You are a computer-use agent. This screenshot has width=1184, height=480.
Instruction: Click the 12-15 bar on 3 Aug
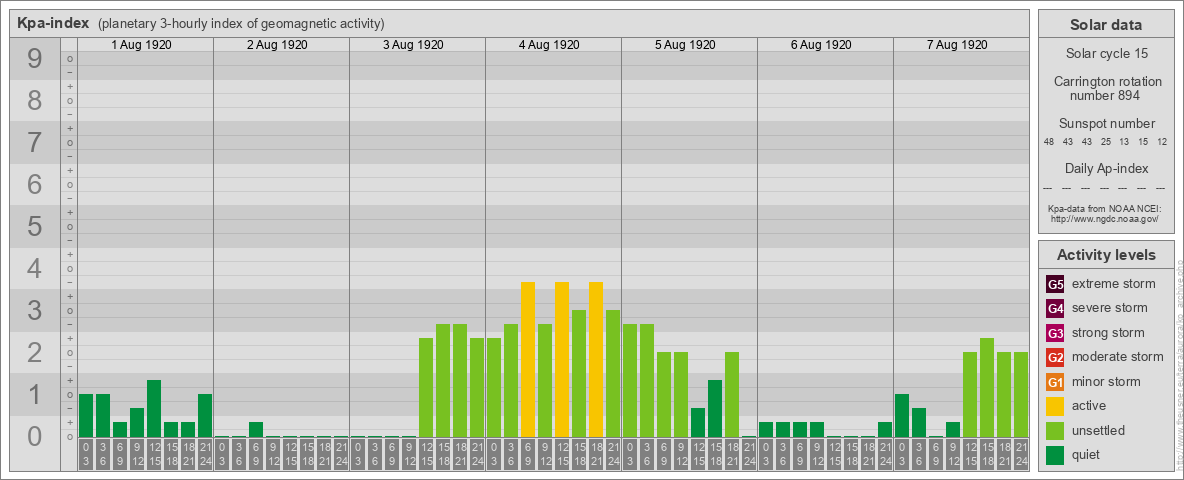click(426, 387)
